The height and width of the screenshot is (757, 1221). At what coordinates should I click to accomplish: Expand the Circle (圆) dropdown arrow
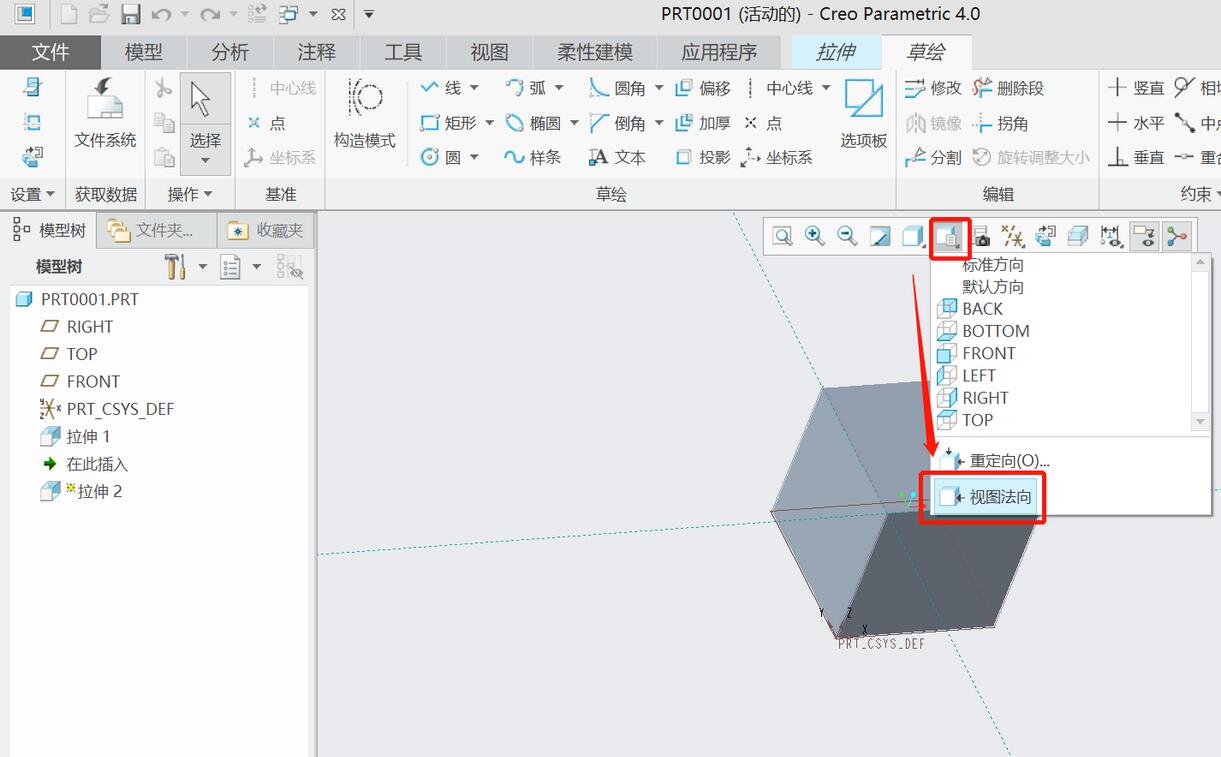click(x=474, y=157)
